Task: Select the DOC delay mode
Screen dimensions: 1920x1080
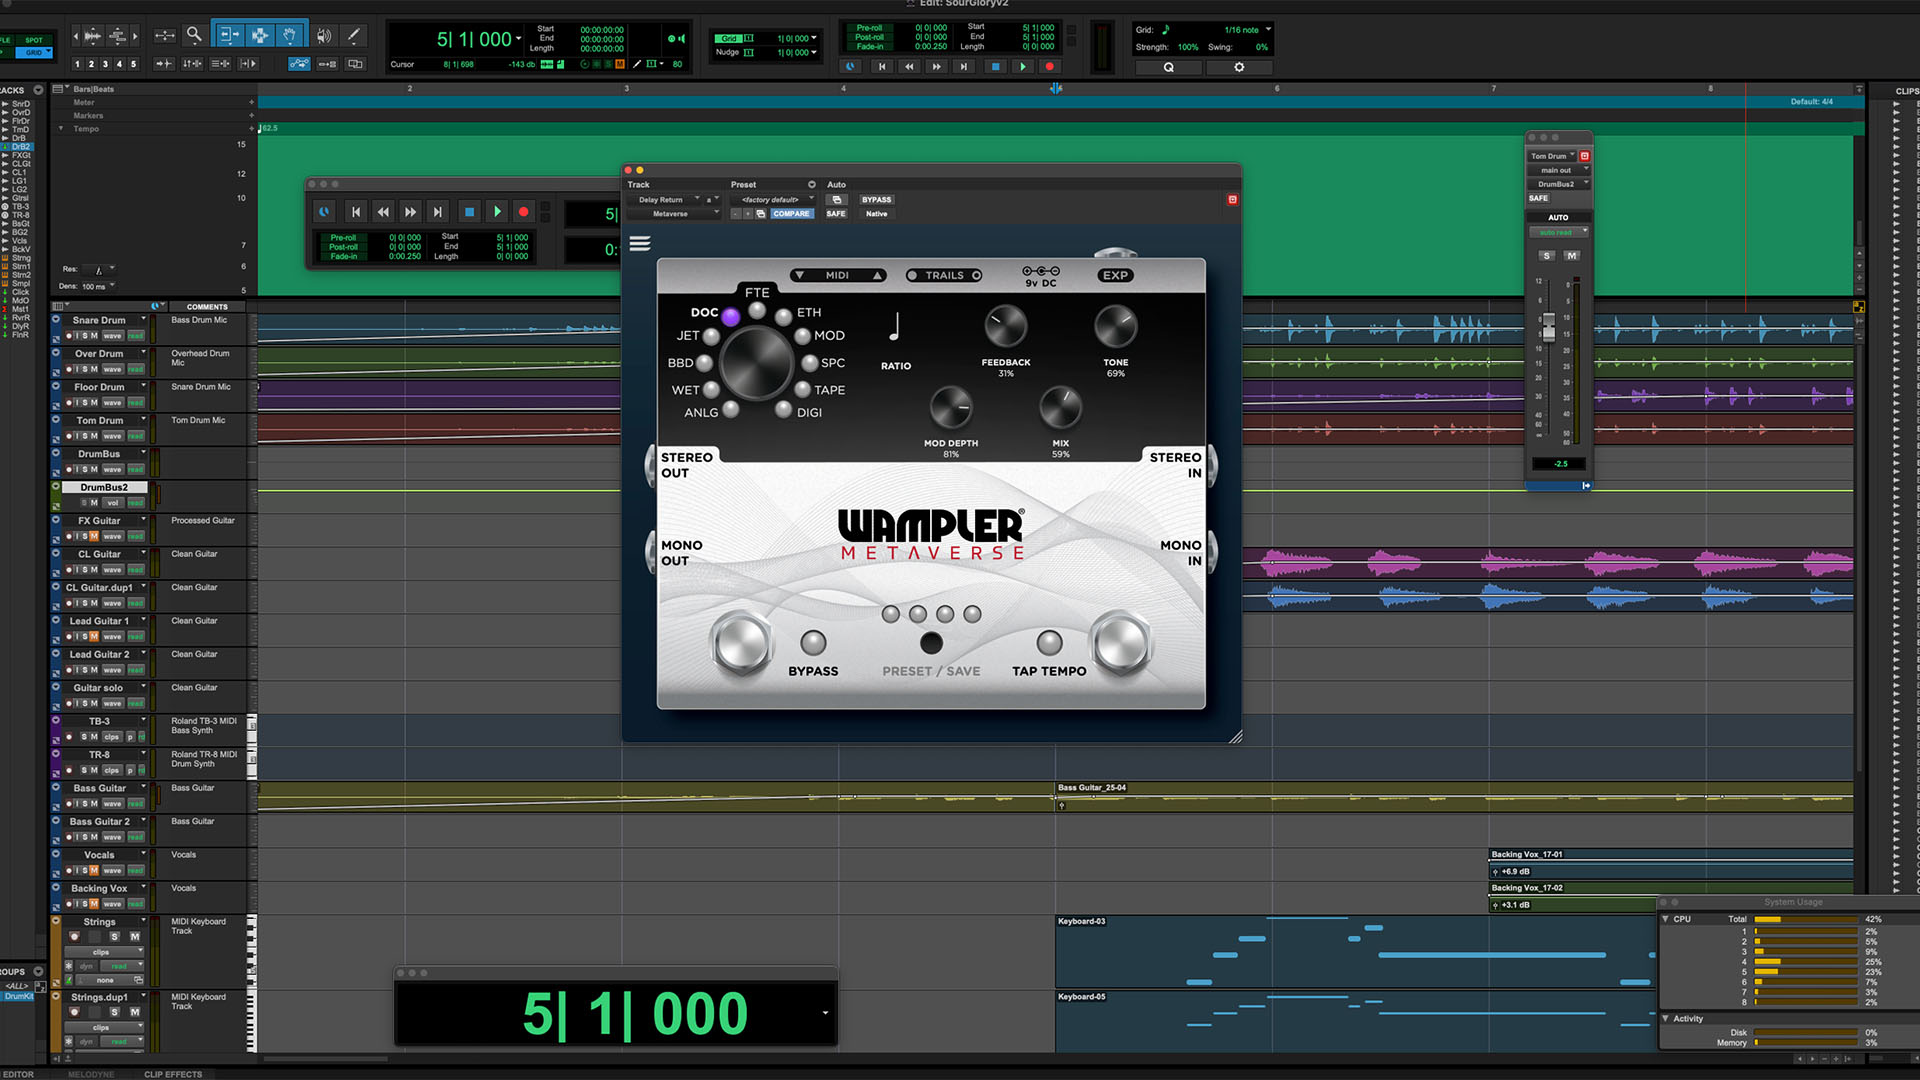Action: 731,317
